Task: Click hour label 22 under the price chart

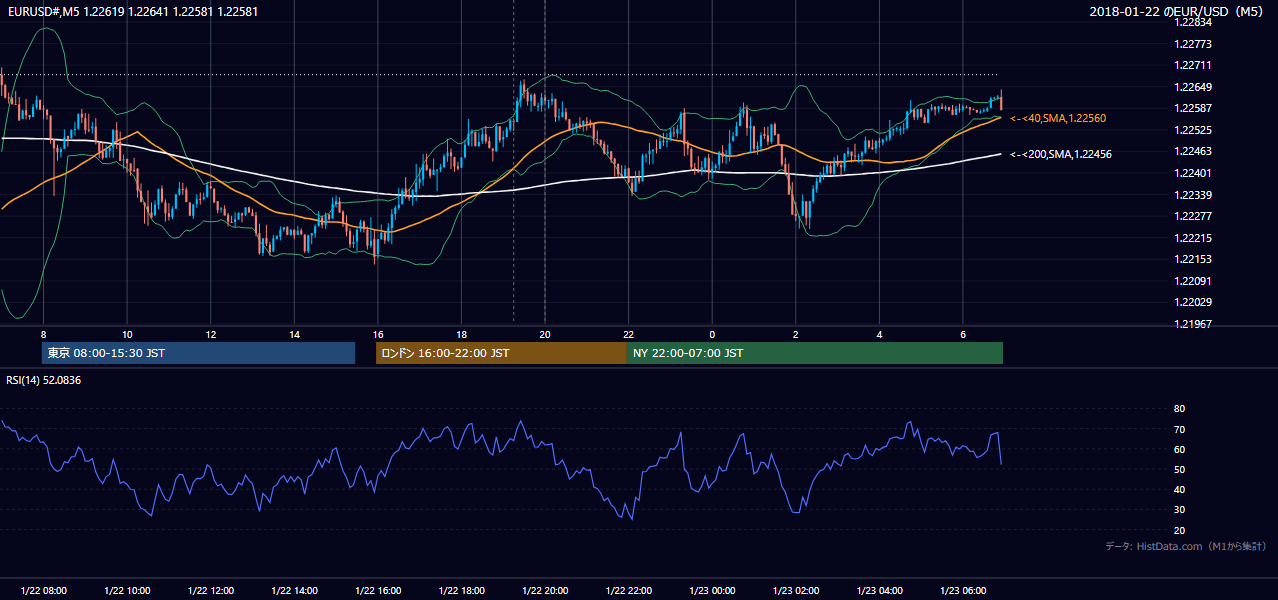Action: [x=628, y=334]
